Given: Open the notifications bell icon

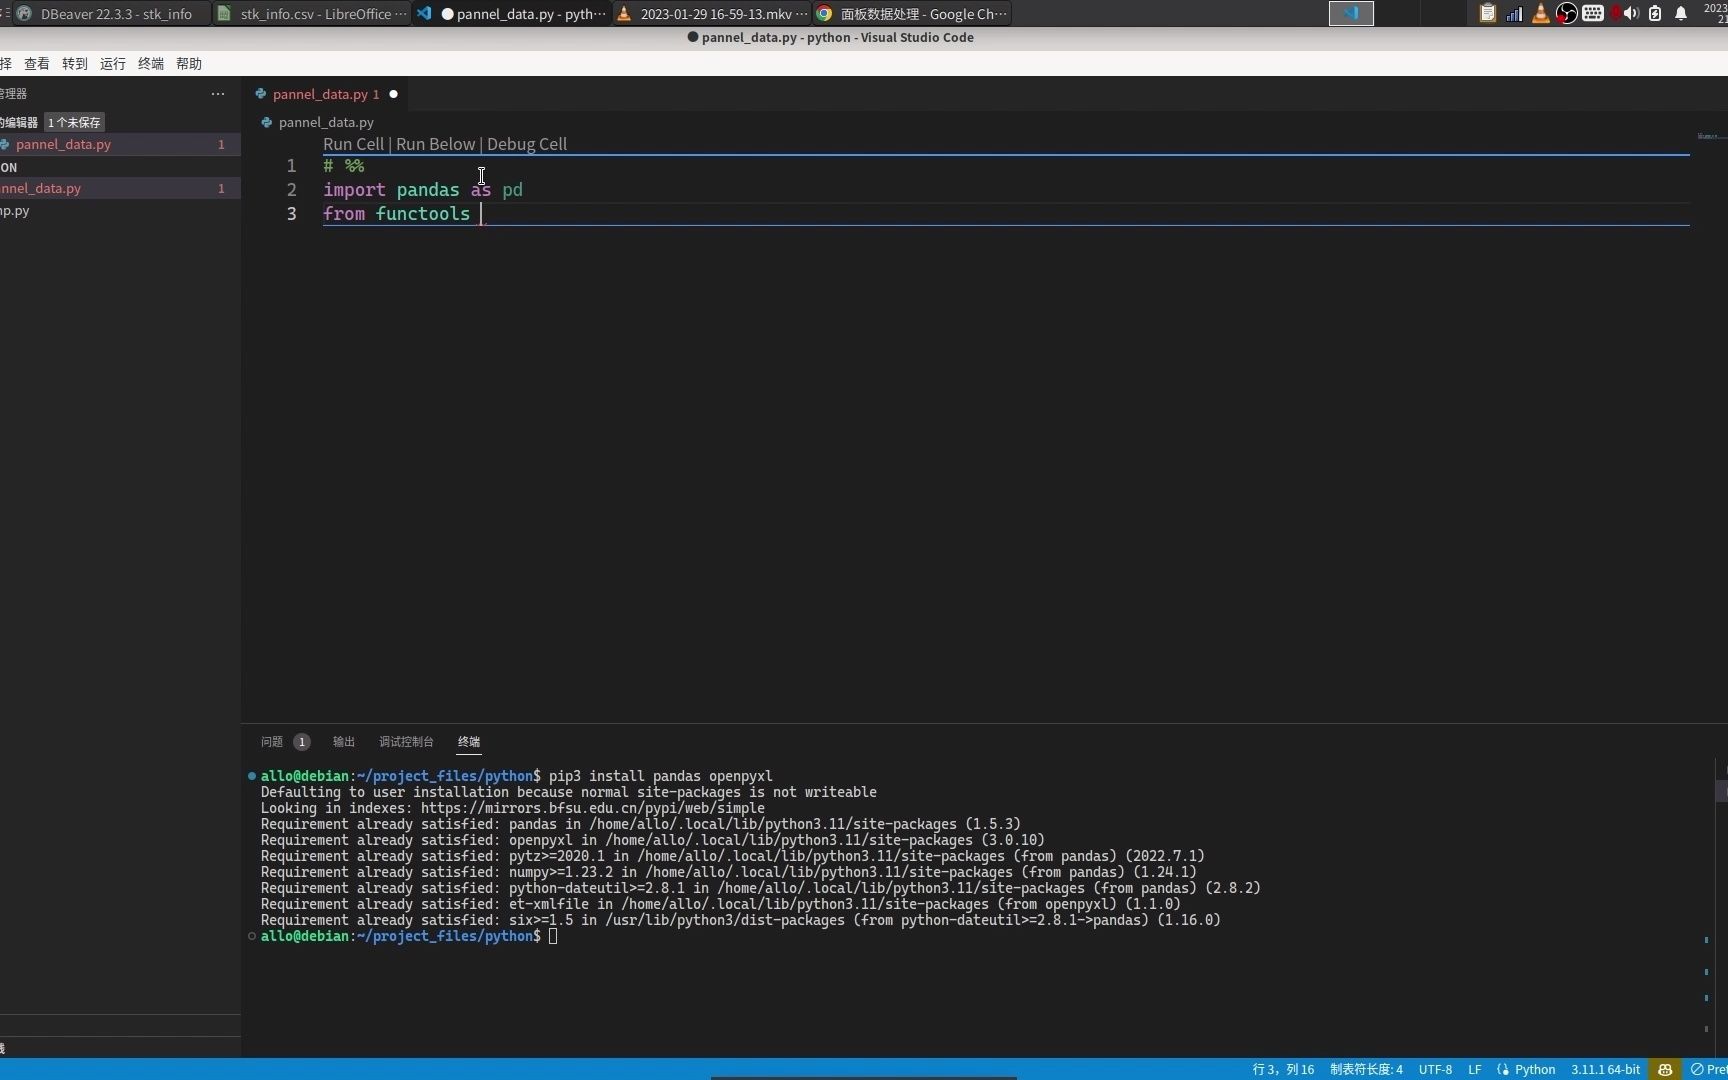Looking at the screenshot, I should coord(1681,13).
